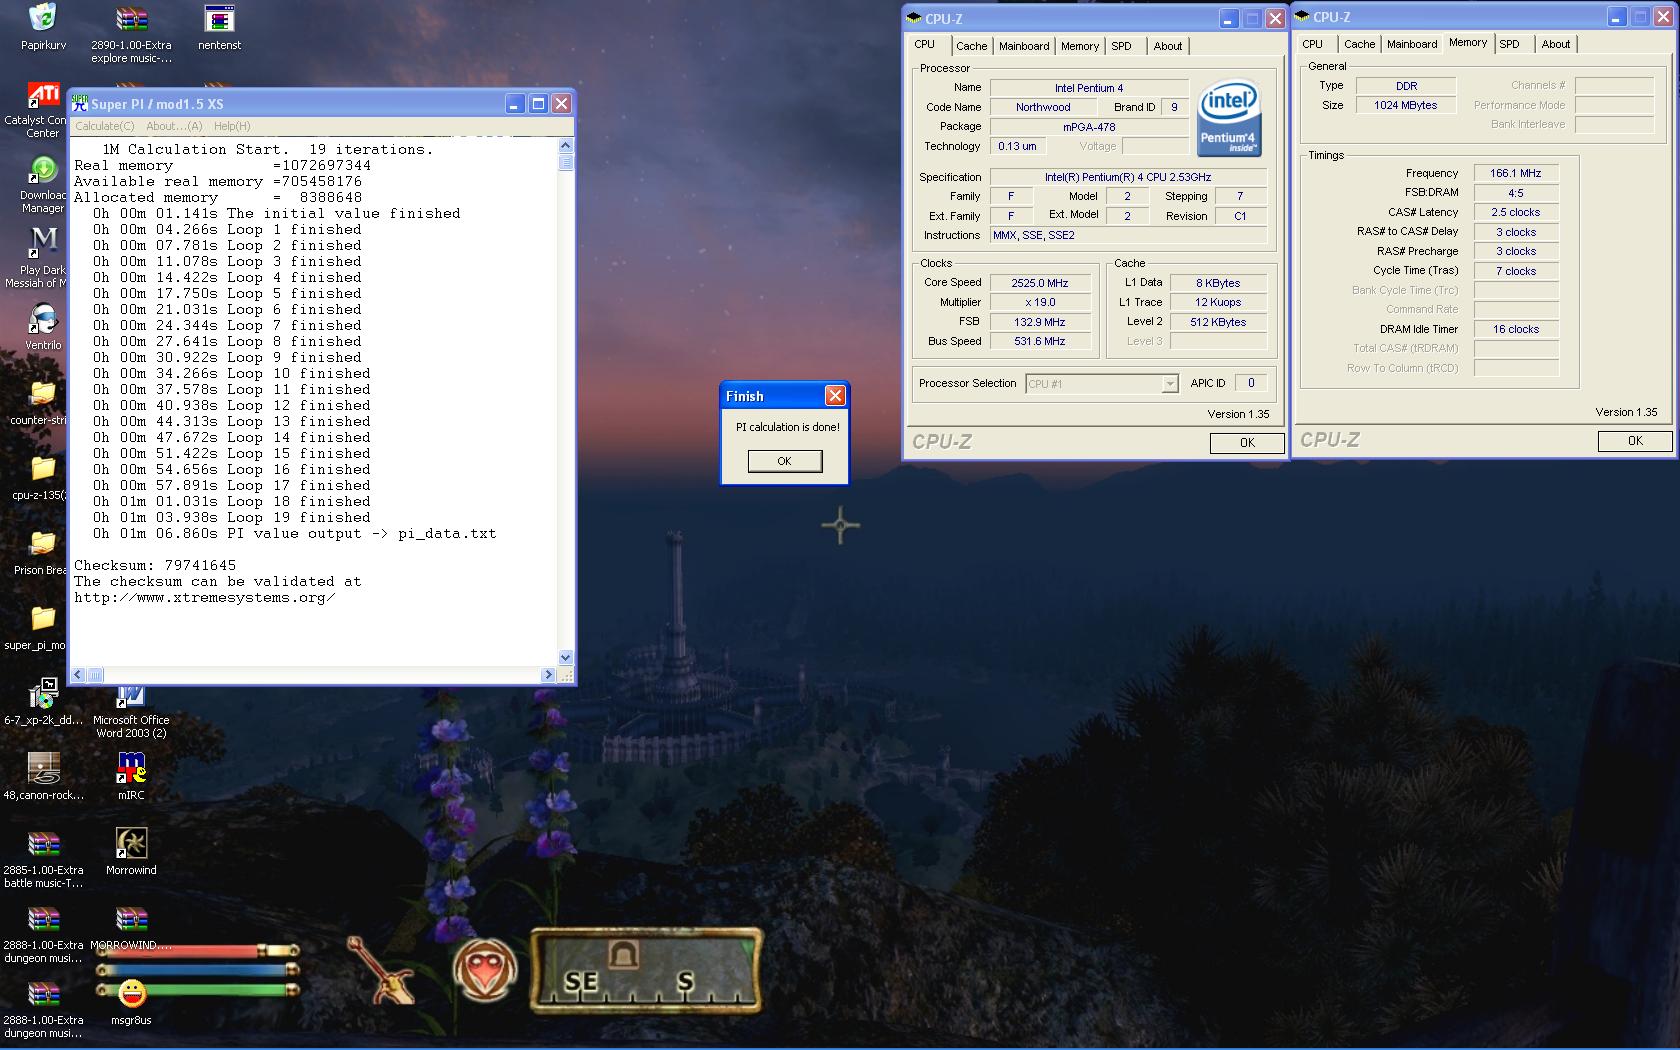Click horizontal scroll left arrow in Super PI
This screenshot has width=1680, height=1050.
(80, 675)
